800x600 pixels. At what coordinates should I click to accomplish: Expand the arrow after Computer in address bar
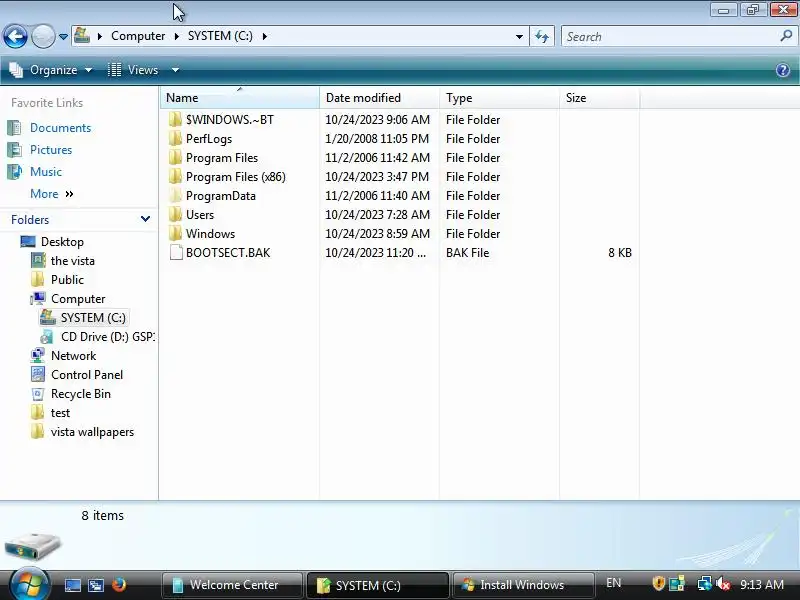177,36
